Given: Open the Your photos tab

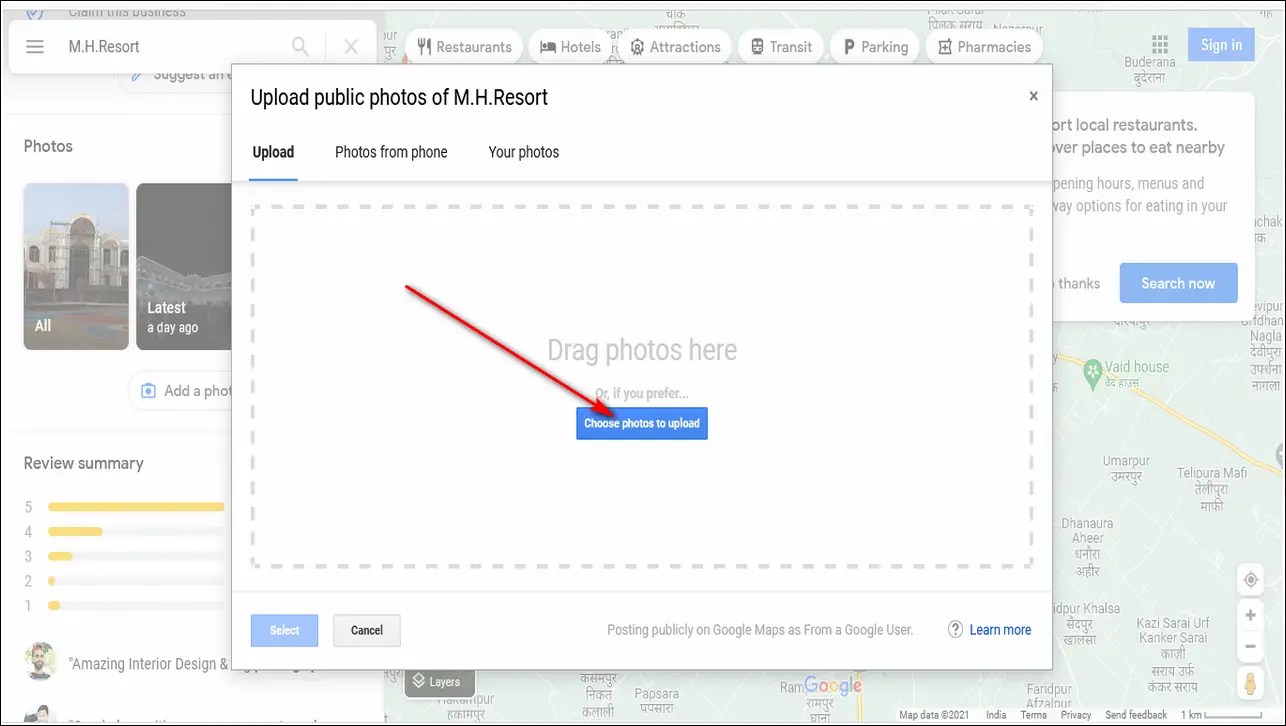Looking at the screenshot, I should tap(523, 153).
